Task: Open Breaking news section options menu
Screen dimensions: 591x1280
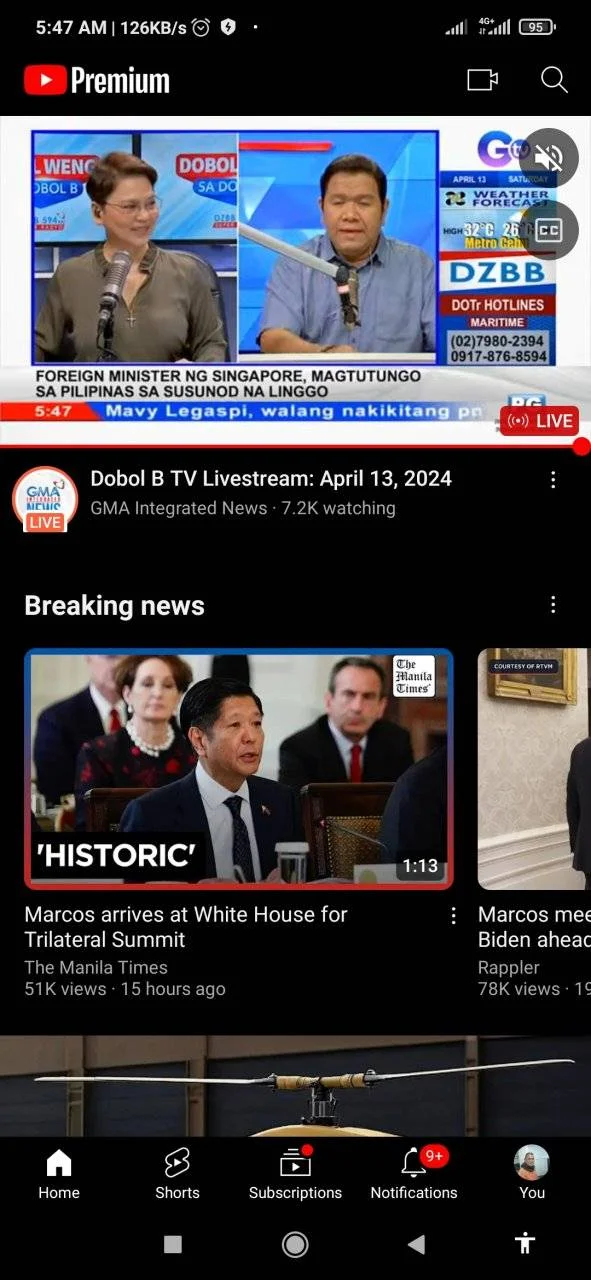Action: pos(553,605)
